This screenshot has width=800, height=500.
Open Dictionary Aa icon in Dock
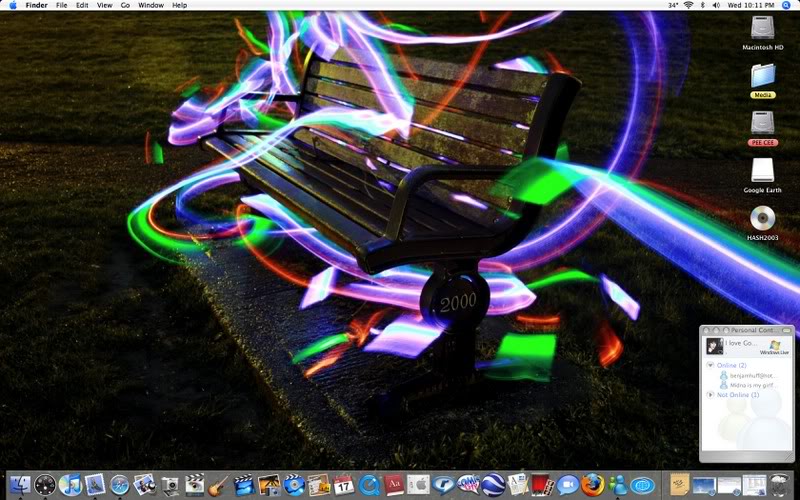coord(393,485)
